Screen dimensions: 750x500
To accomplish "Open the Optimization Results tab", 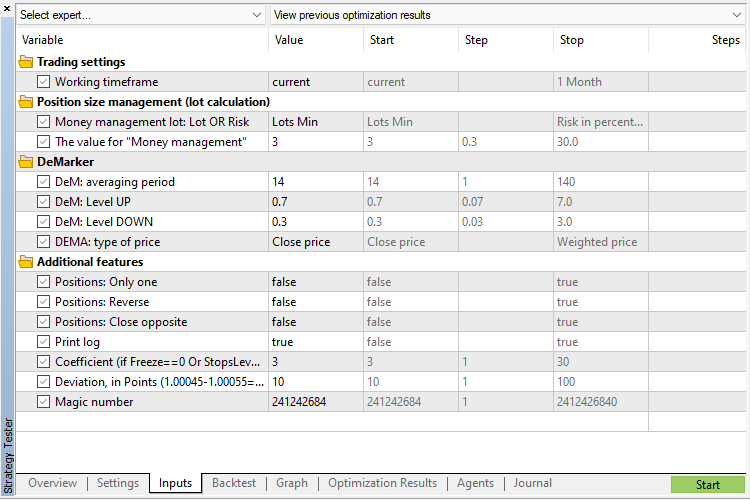I will point(383,483).
